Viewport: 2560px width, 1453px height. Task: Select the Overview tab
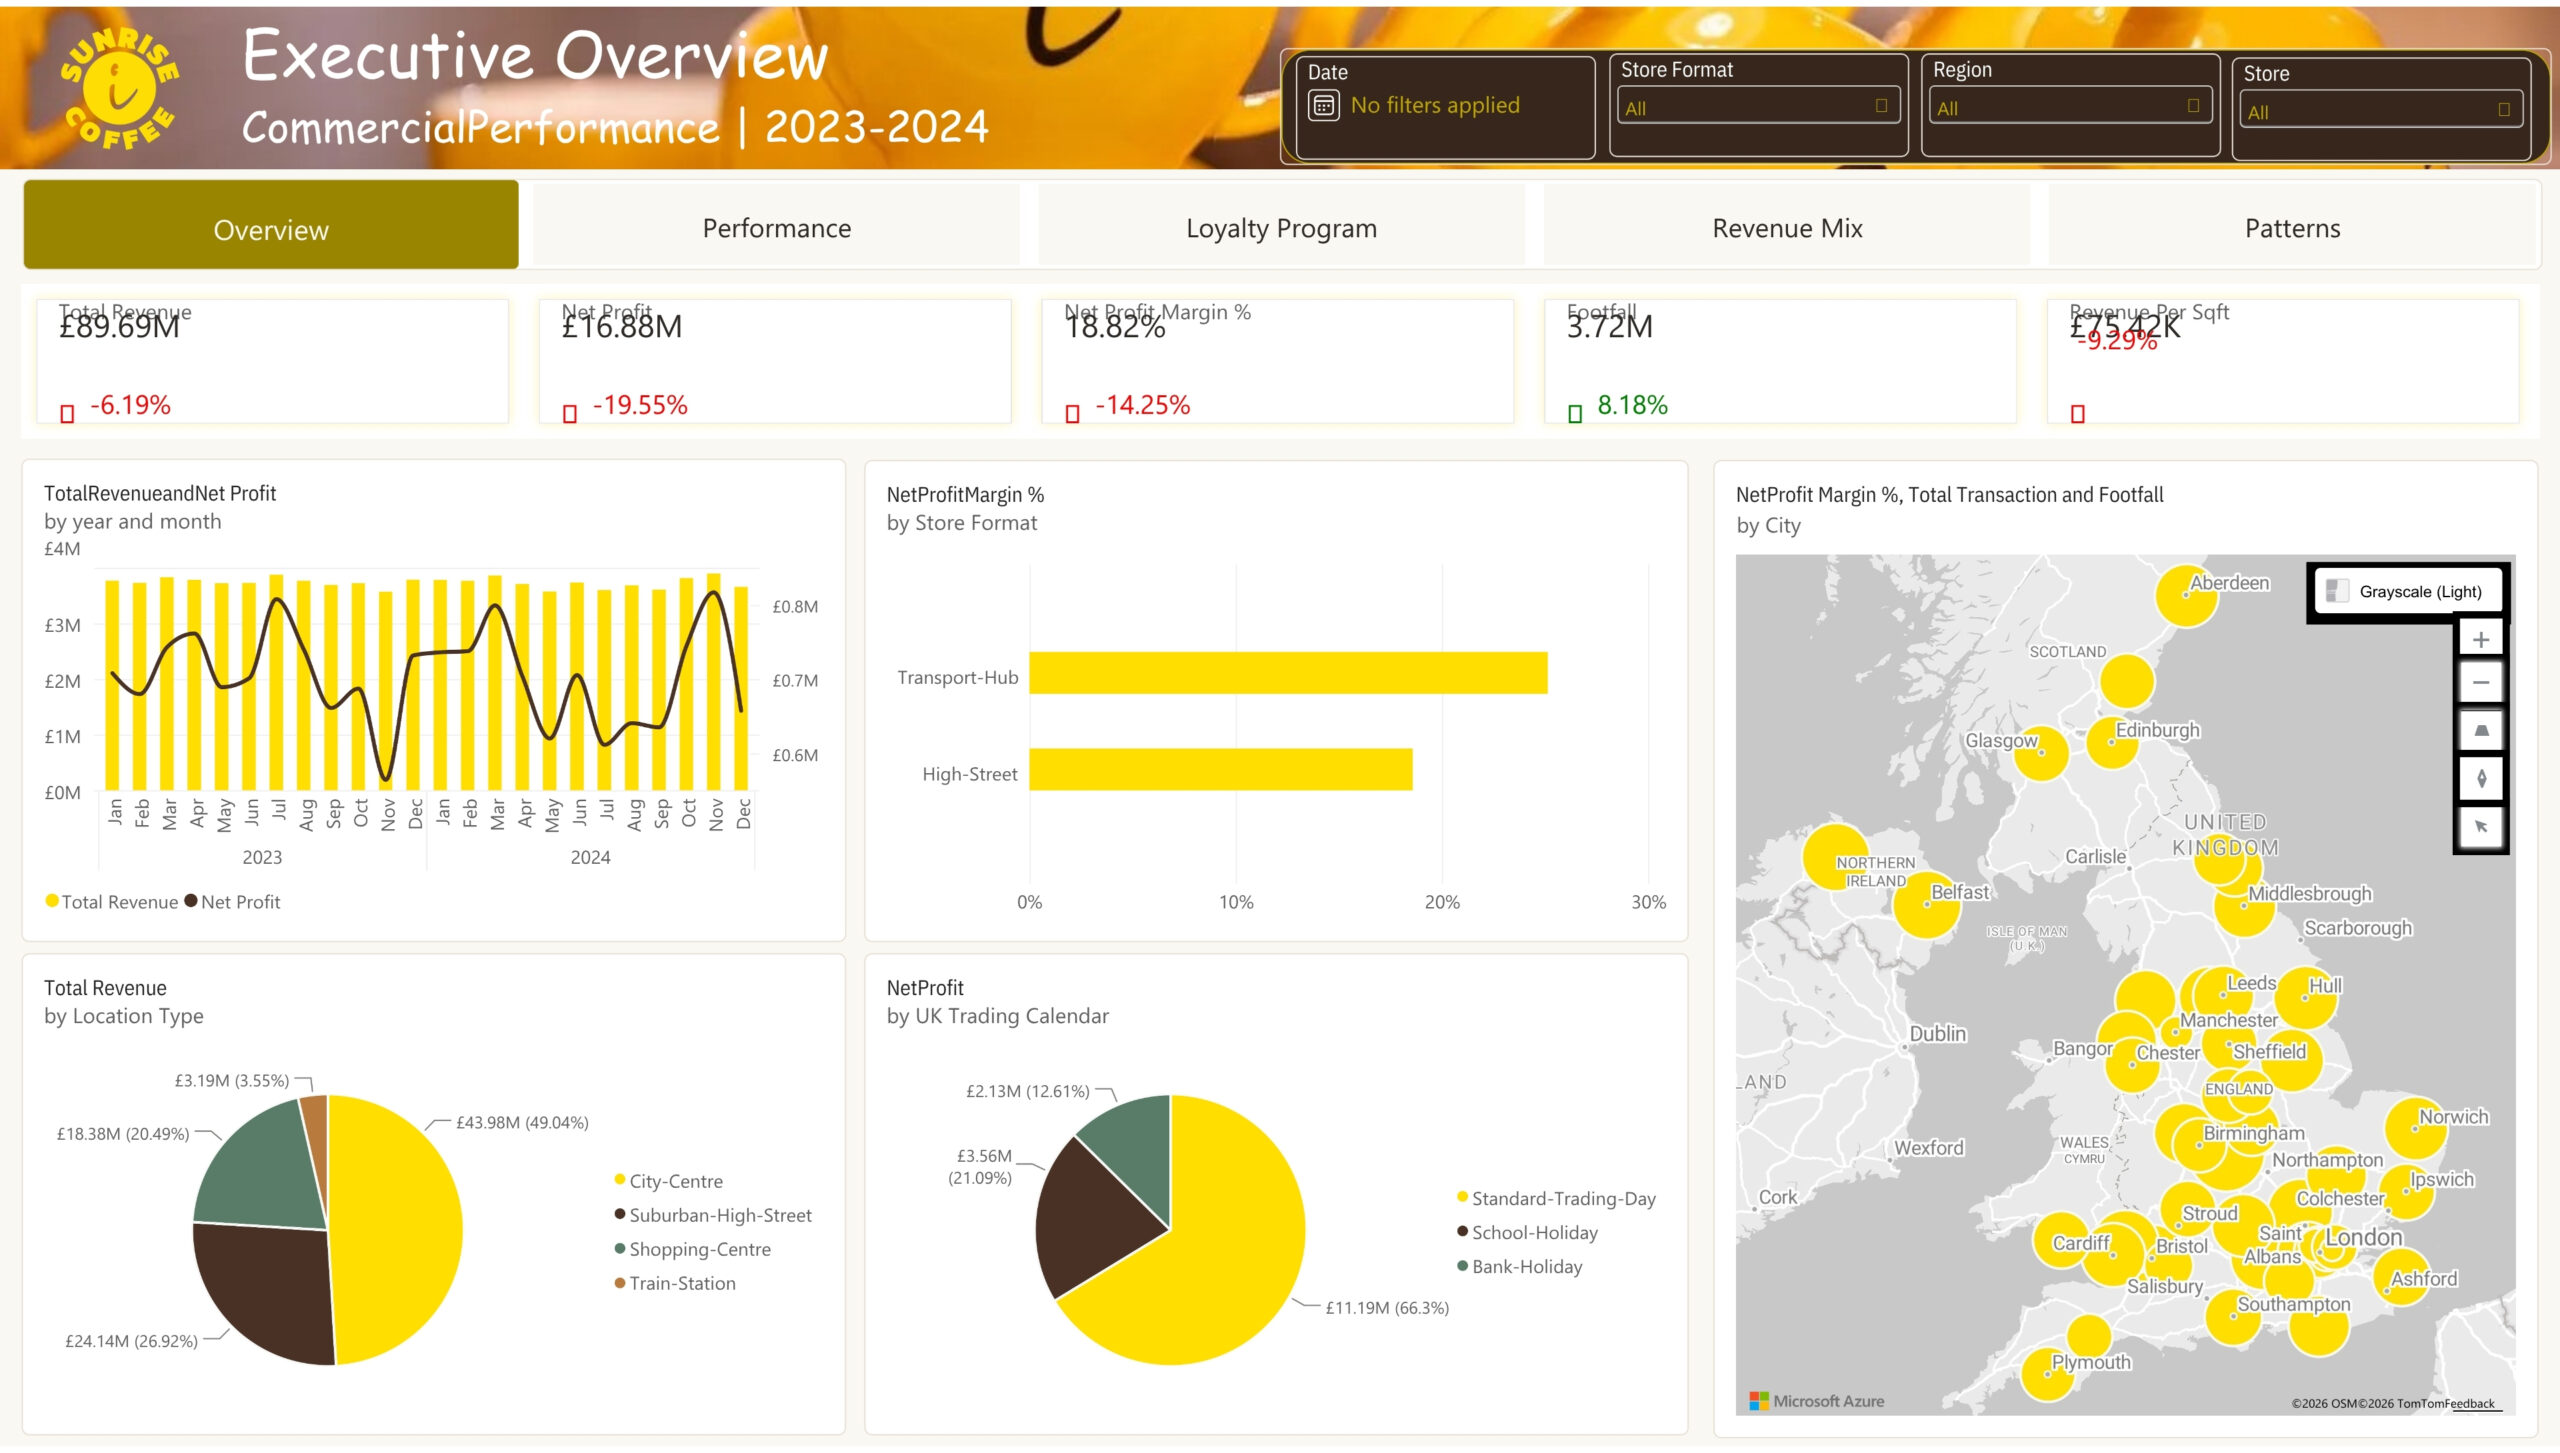[271, 225]
